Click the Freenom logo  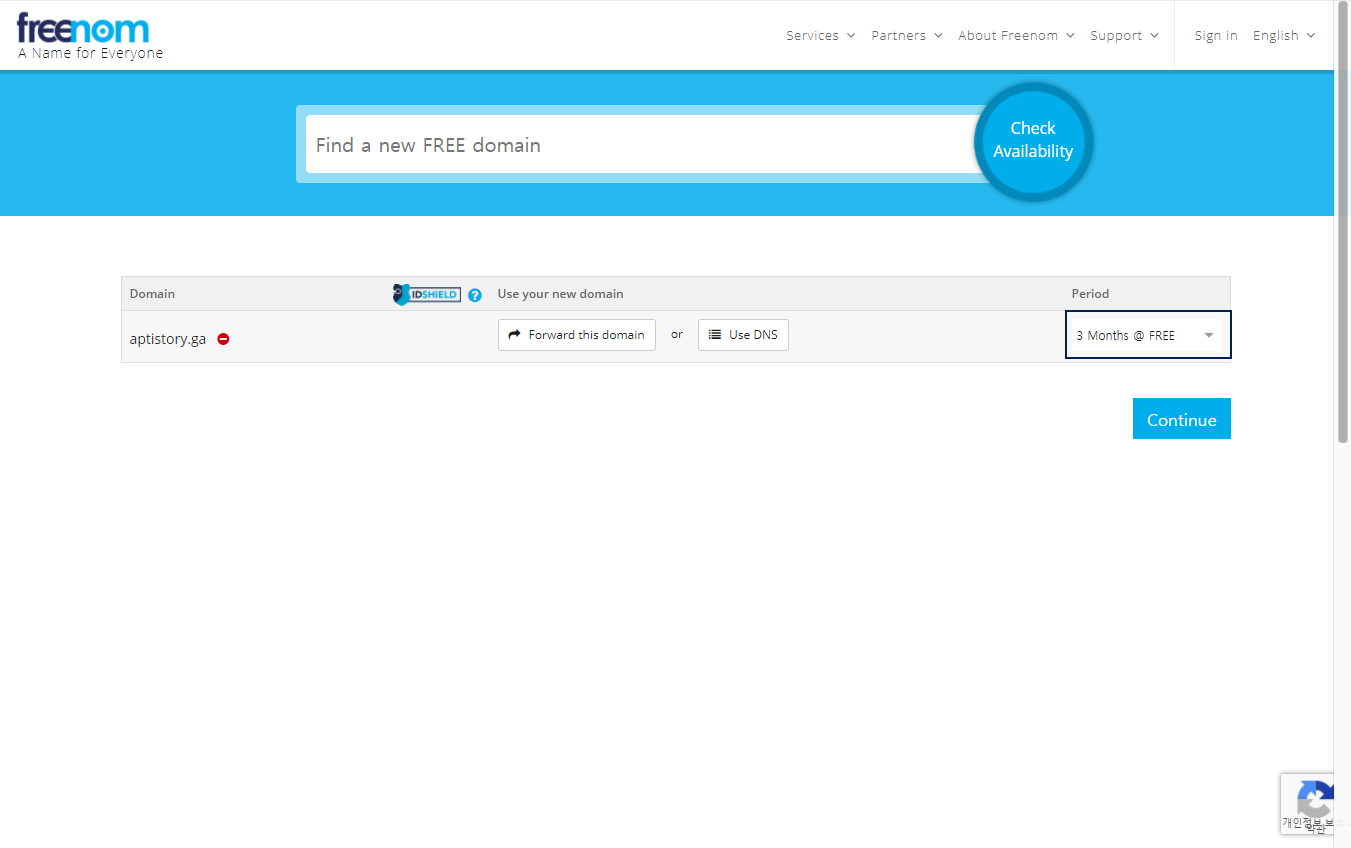pos(83,28)
